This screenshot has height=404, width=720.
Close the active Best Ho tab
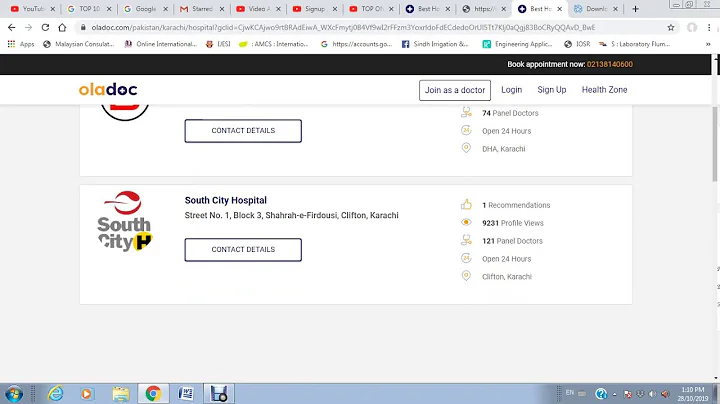(x=560, y=9)
